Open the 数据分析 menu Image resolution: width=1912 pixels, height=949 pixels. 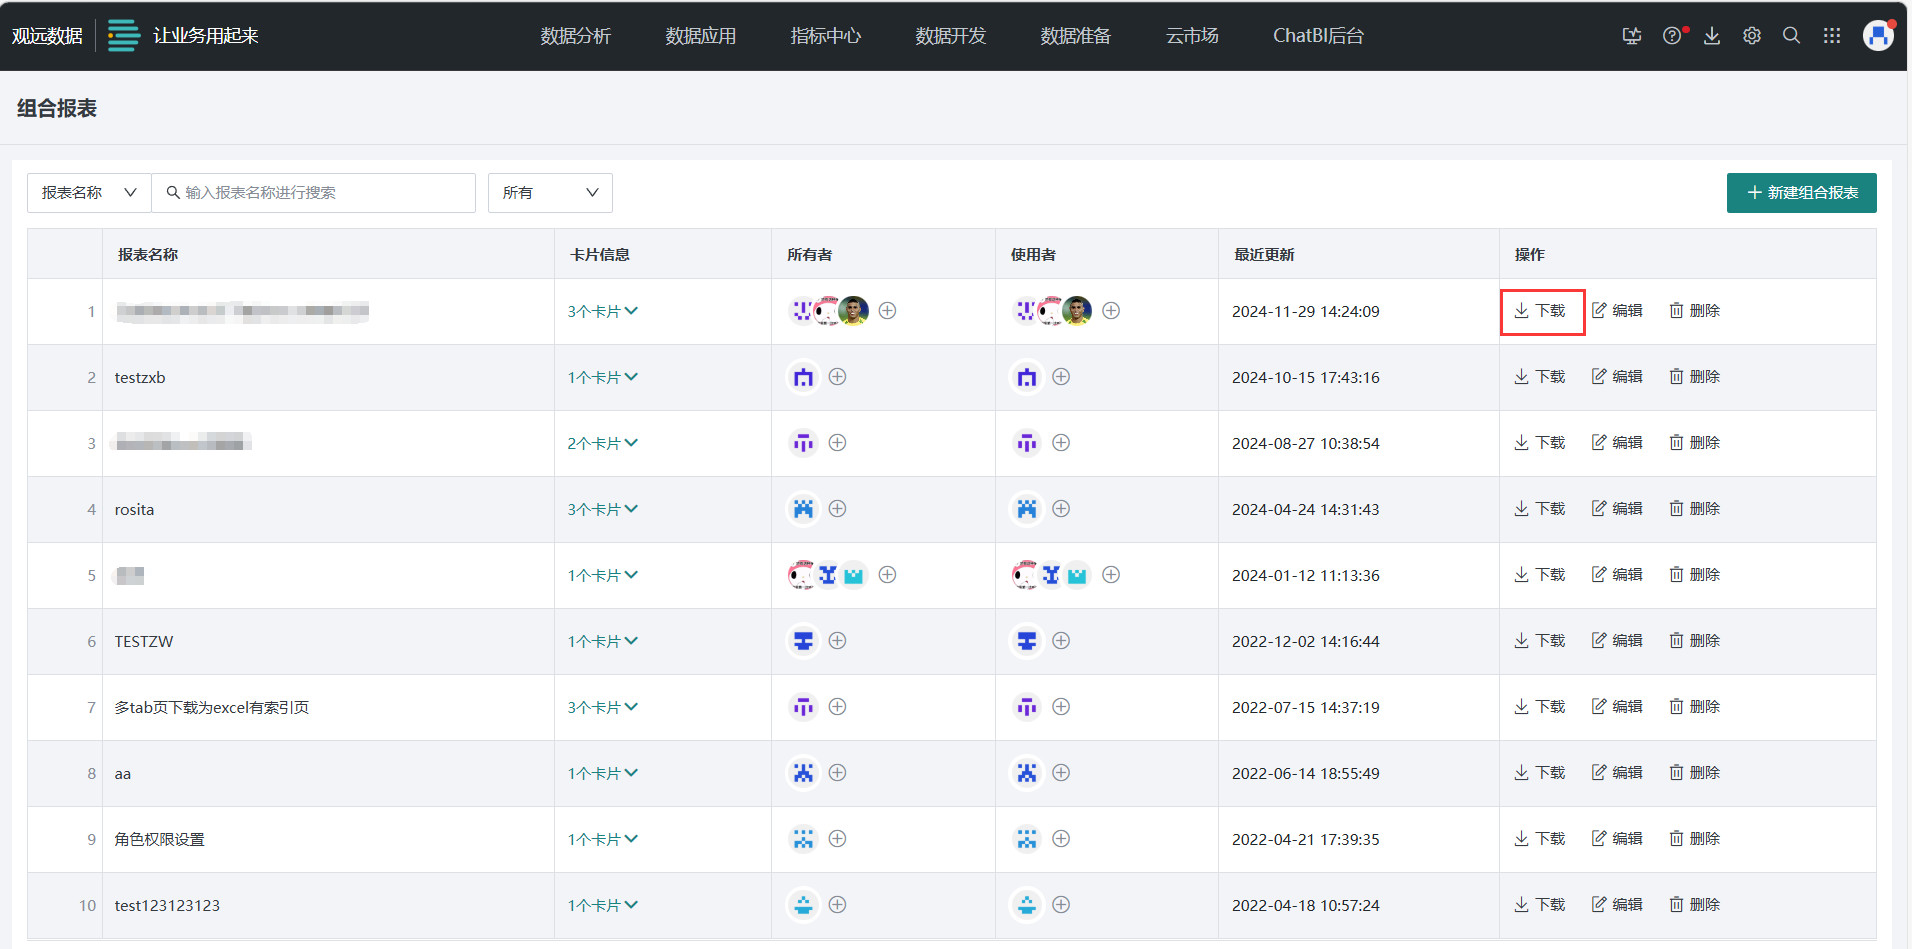click(576, 35)
